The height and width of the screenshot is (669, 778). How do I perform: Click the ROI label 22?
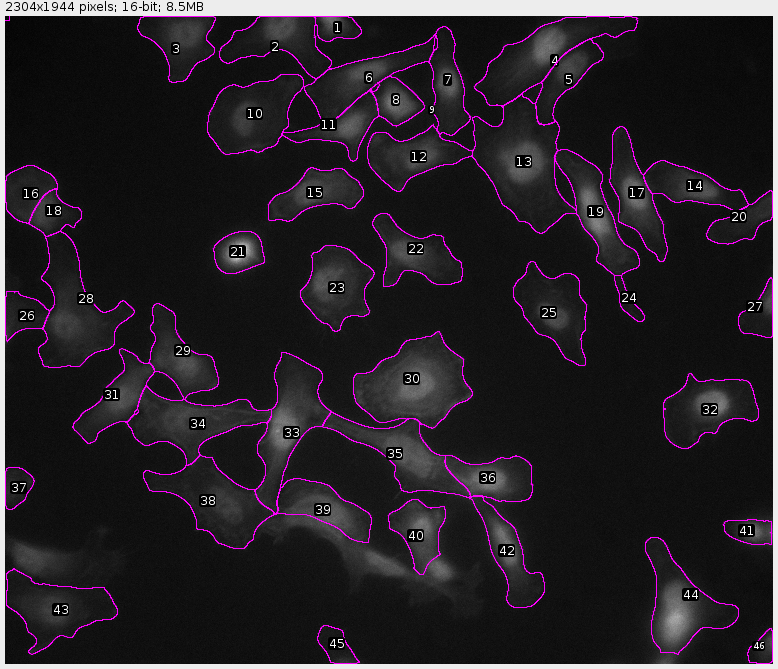coord(416,249)
